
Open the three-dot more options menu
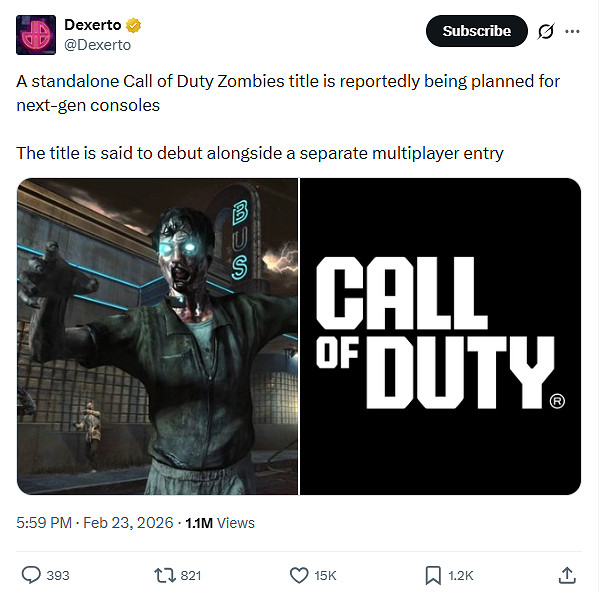click(572, 31)
